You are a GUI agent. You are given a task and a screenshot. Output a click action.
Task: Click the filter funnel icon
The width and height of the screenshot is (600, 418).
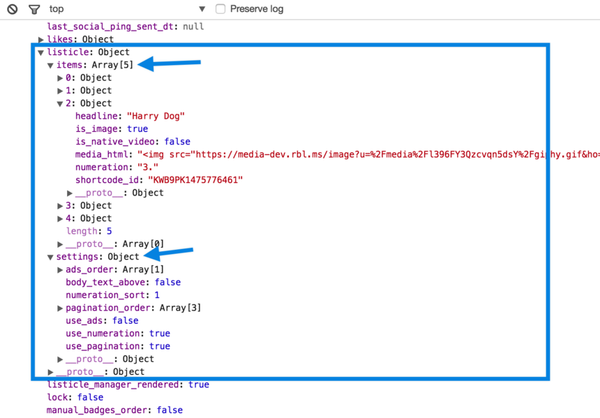click(x=35, y=9)
